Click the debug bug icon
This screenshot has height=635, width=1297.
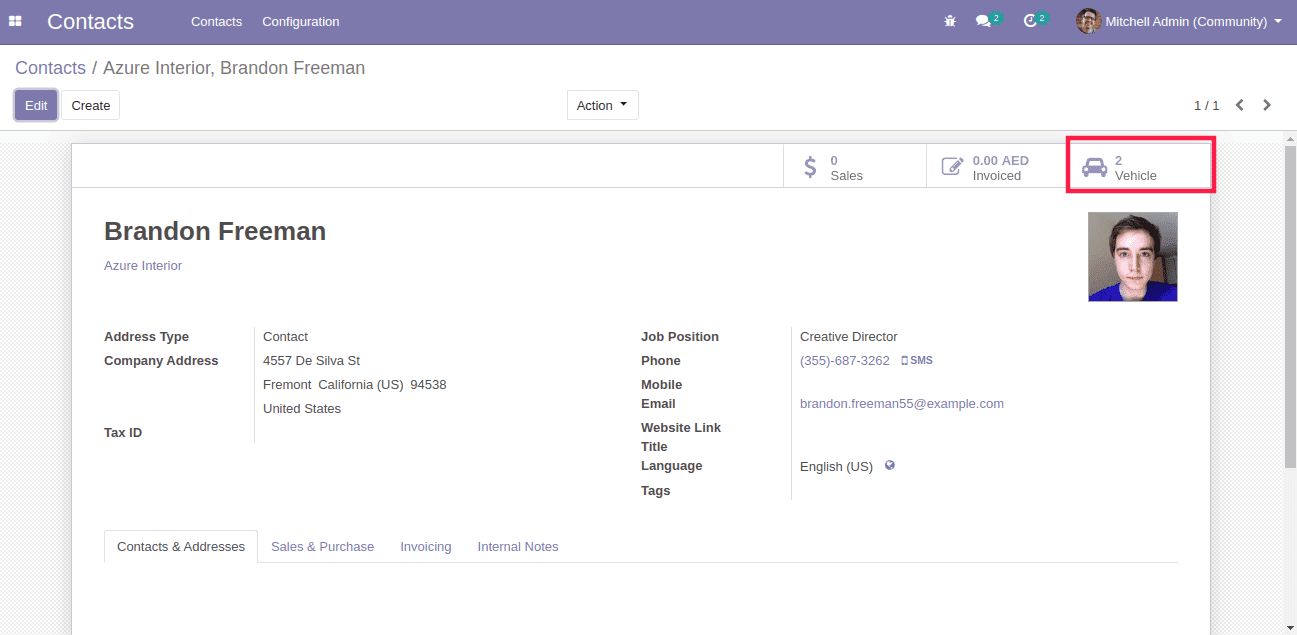tap(950, 21)
